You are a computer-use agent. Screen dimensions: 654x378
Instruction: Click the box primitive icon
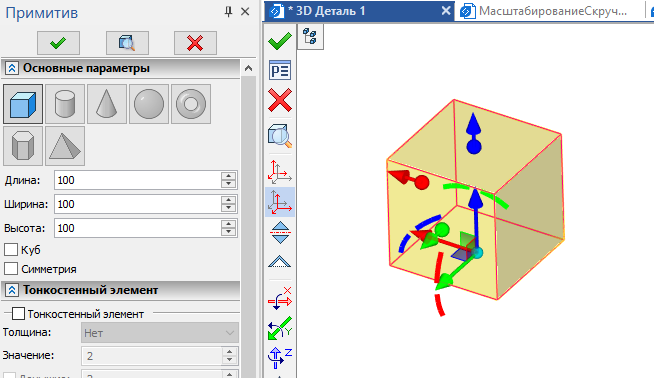[x=23, y=104]
